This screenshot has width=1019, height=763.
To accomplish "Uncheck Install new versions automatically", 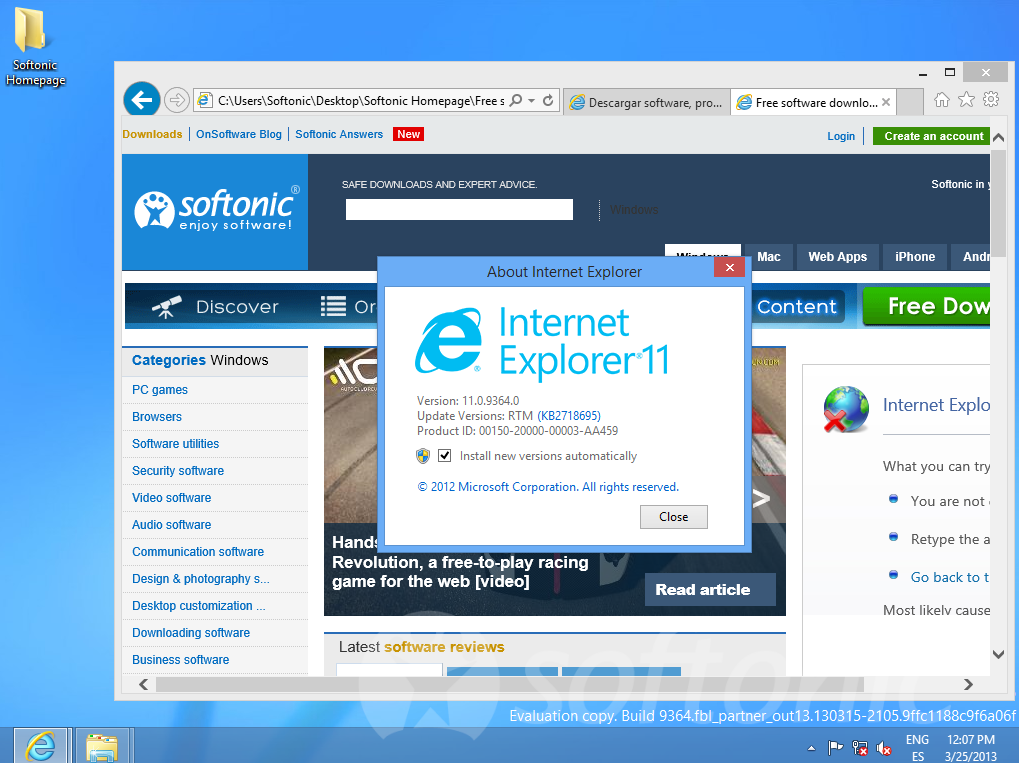I will pos(444,455).
